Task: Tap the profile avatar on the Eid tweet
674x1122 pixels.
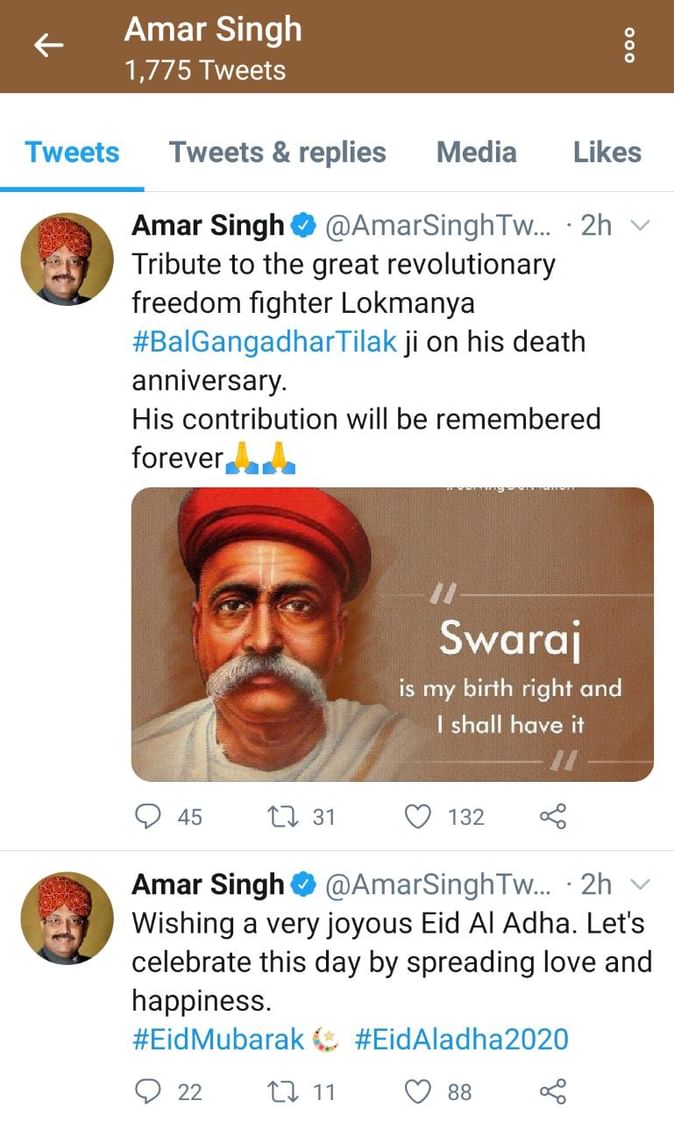Action: coord(68,918)
